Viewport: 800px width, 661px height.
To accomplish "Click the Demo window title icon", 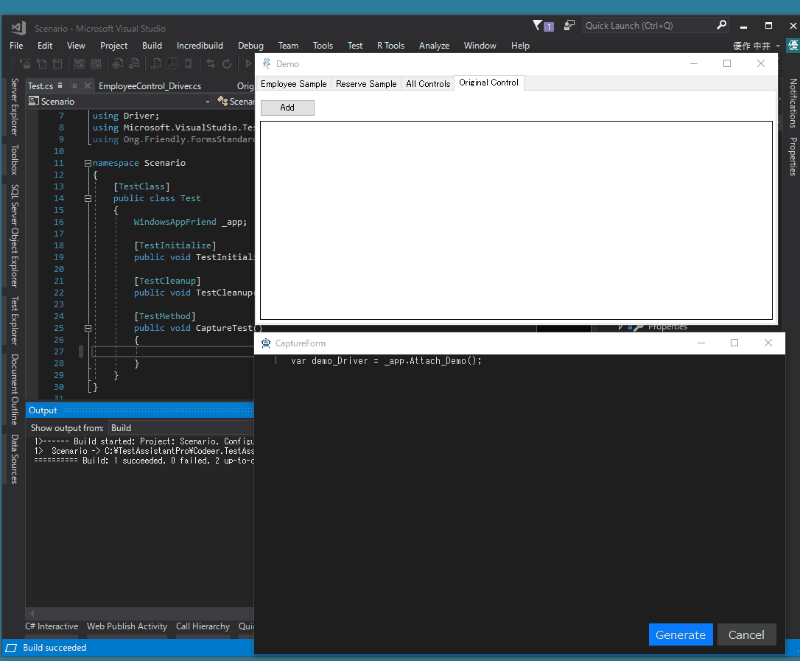I will tap(266, 64).
